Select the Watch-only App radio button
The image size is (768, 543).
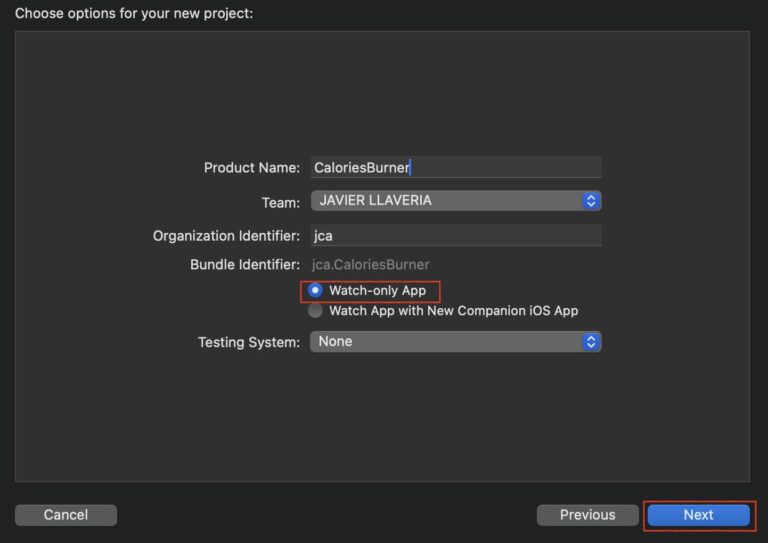point(315,290)
